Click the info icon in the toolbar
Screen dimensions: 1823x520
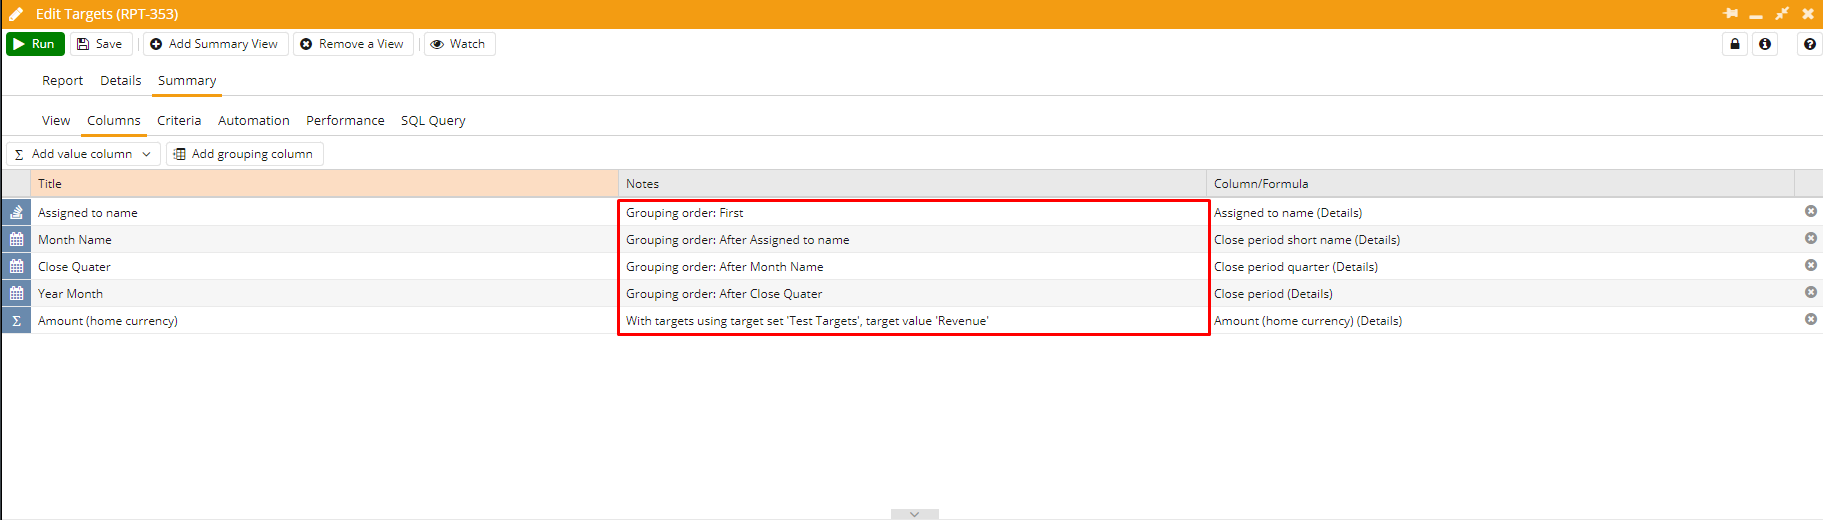1765,44
